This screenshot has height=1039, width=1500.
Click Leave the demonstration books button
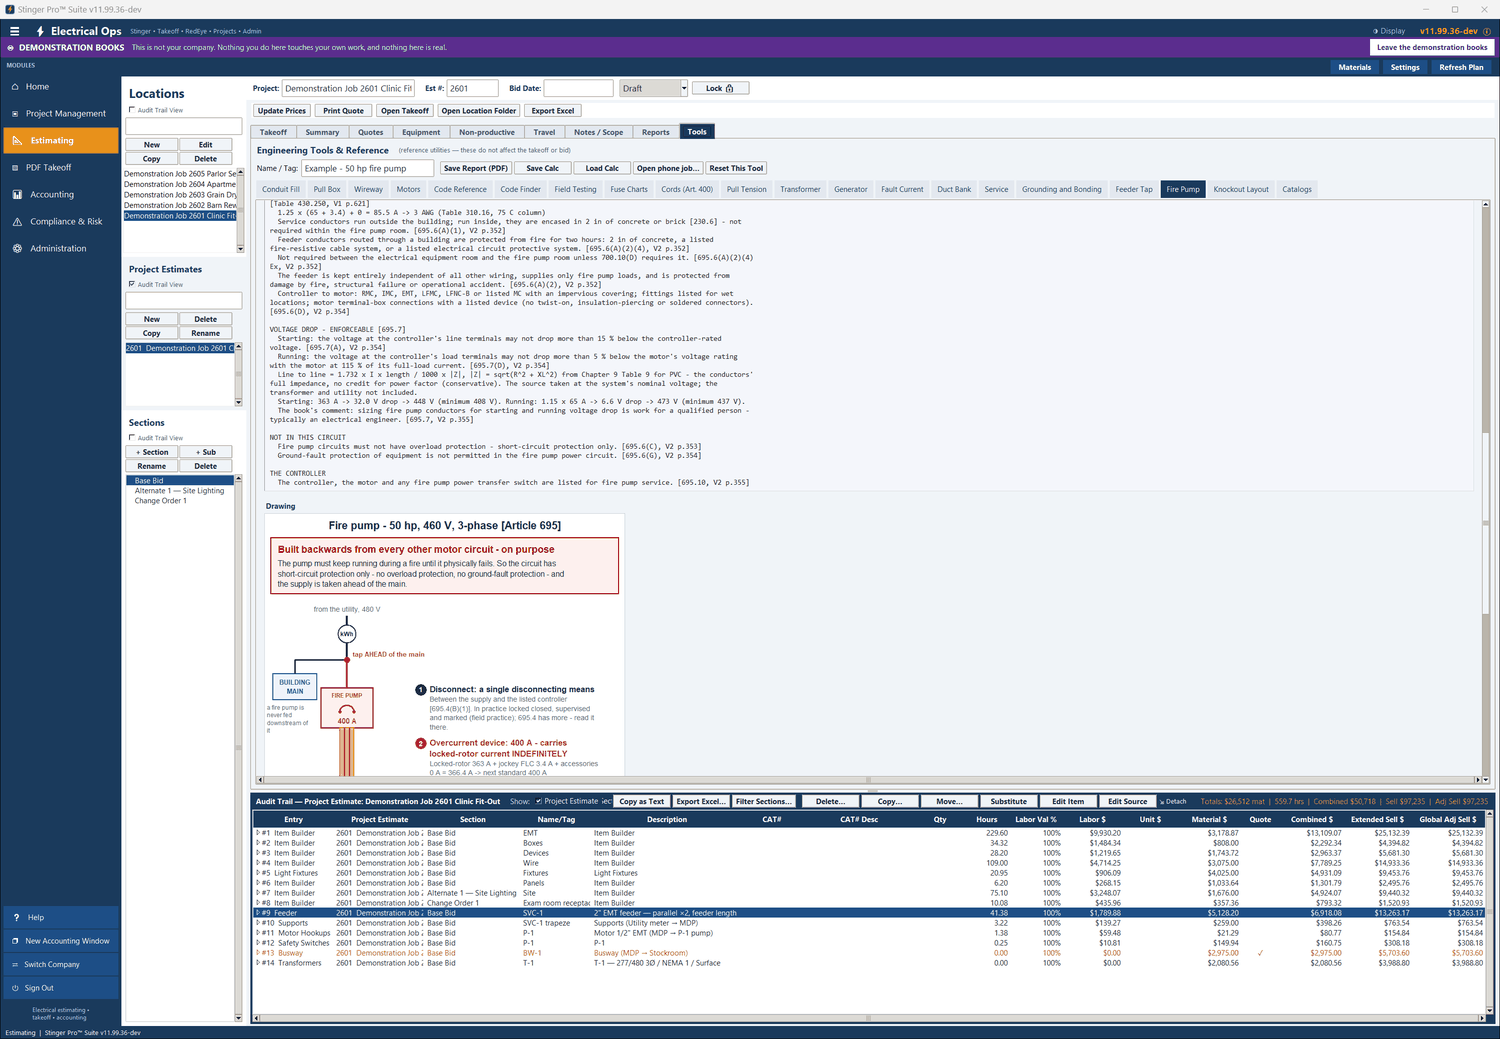point(1432,47)
